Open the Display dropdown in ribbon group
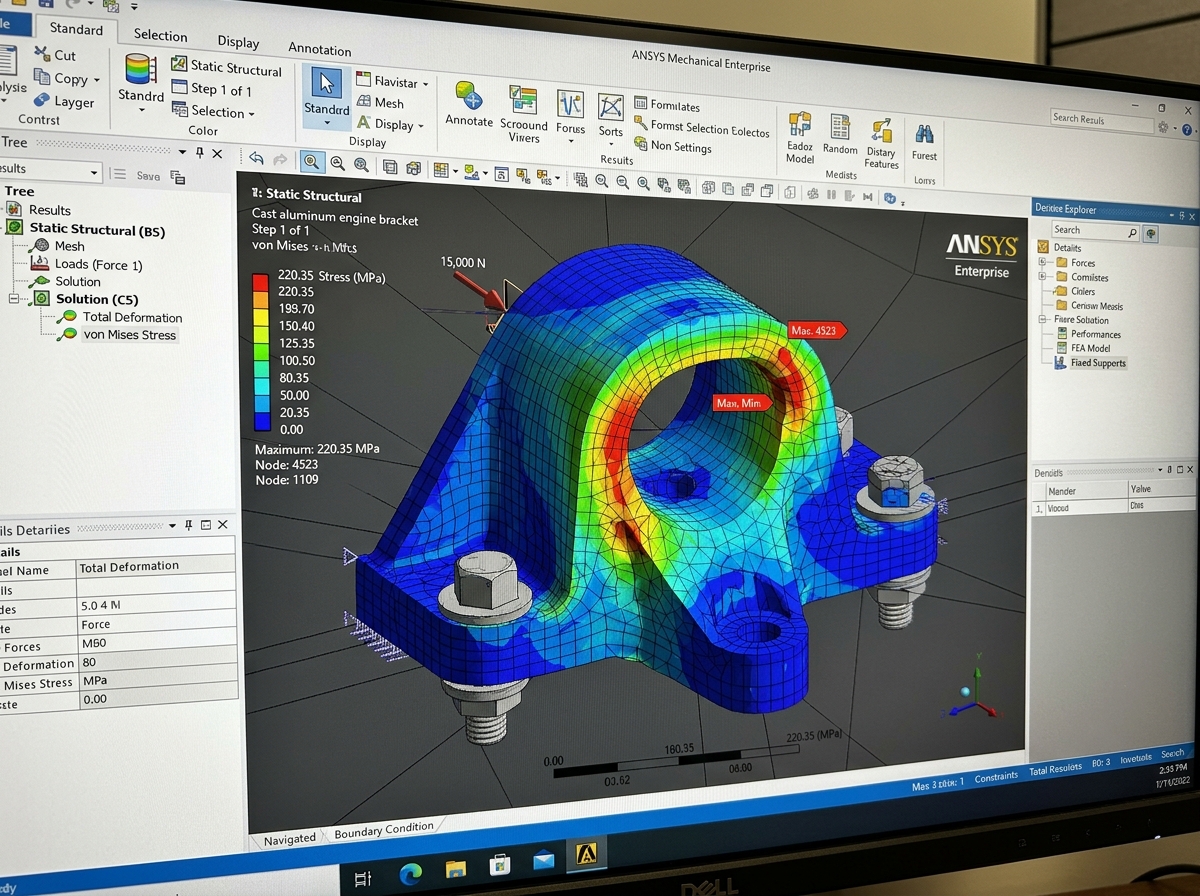Image resolution: width=1200 pixels, height=896 pixels. coord(421,126)
